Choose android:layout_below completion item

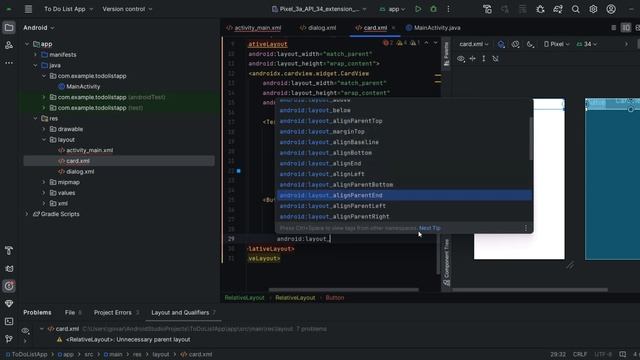(x=404, y=110)
